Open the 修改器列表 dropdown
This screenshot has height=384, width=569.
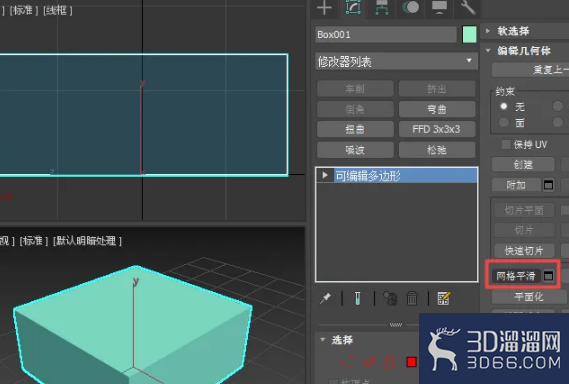(397, 61)
